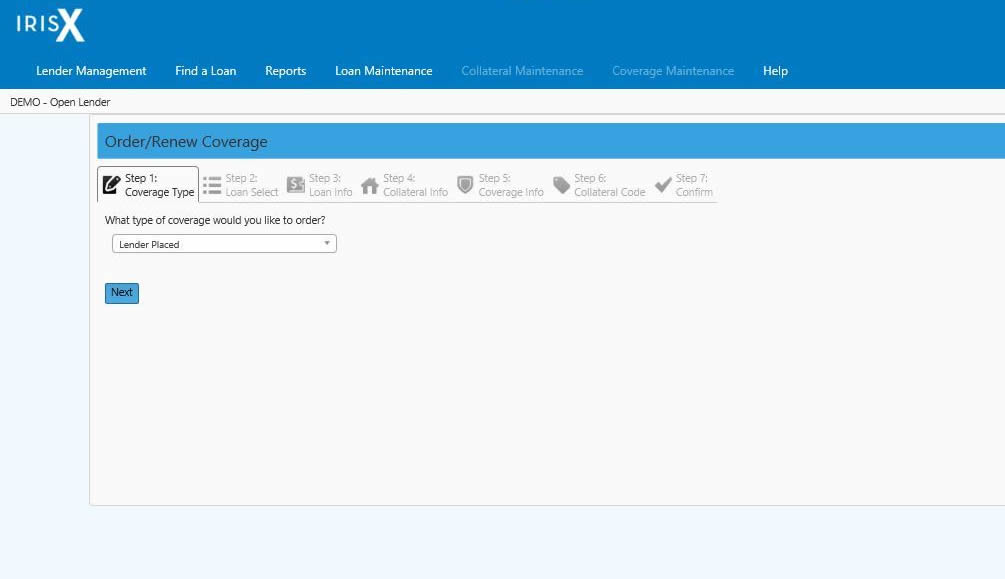Image resolution: width=1005 pixels, height=579 pixels.
Task: Open the Collateral Maintenance menu
Action: click(522, 71)
